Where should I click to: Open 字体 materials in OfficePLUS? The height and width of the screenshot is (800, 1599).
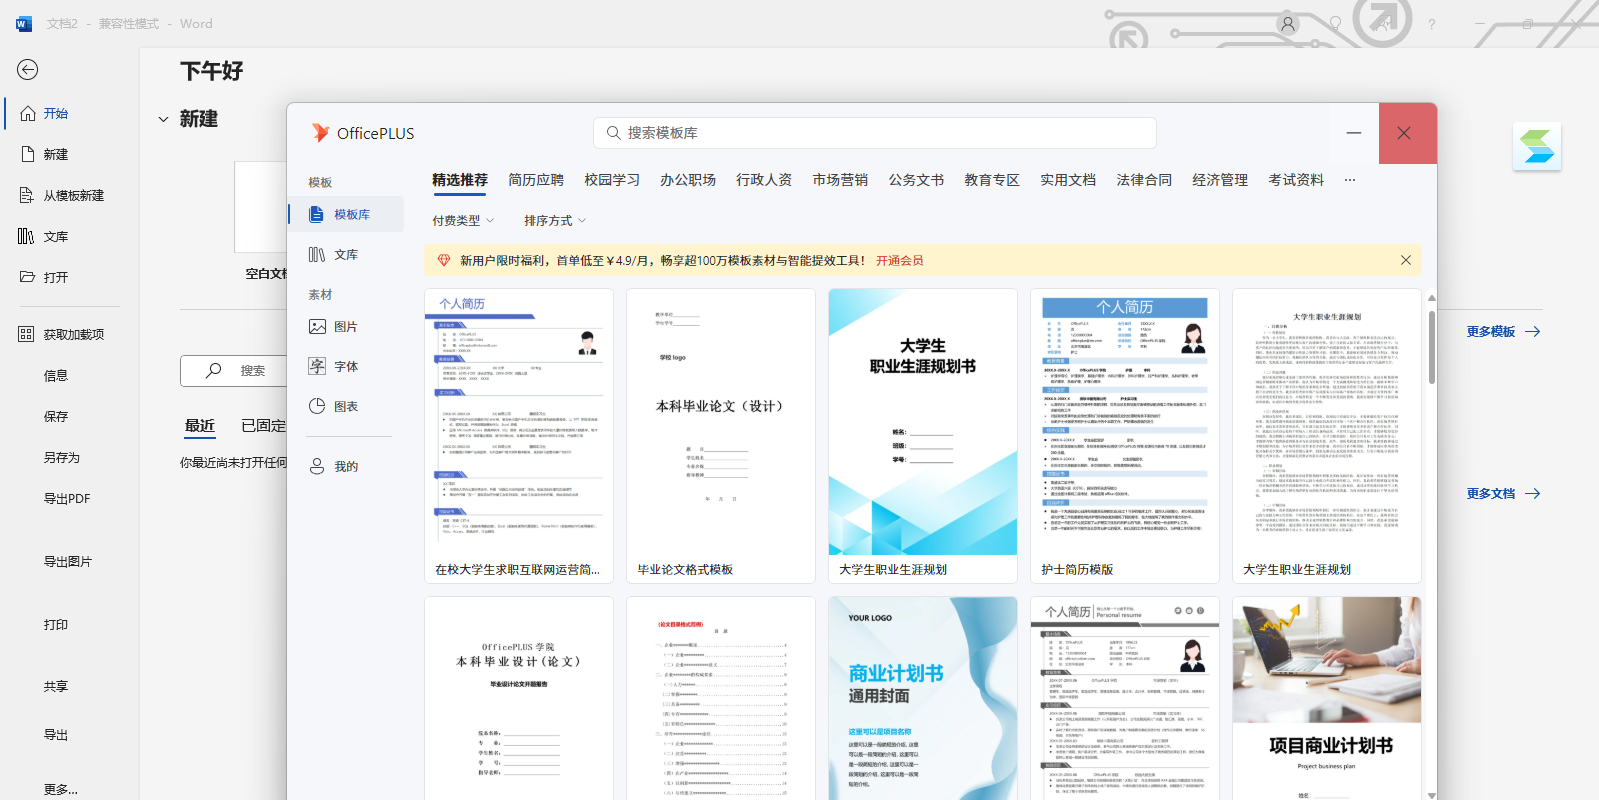coord(346,366)
